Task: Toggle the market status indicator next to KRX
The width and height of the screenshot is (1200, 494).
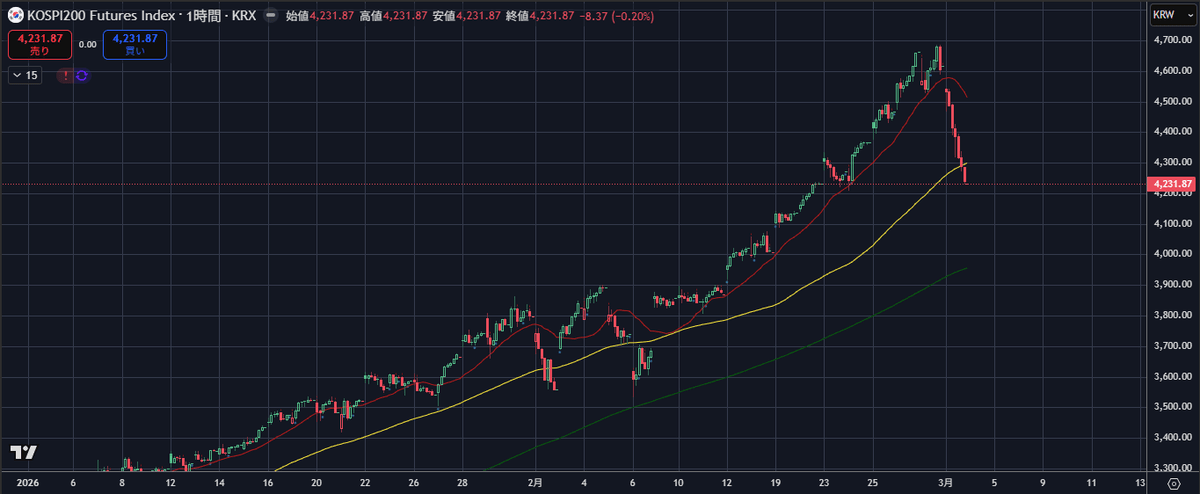Action: [270, 16]
